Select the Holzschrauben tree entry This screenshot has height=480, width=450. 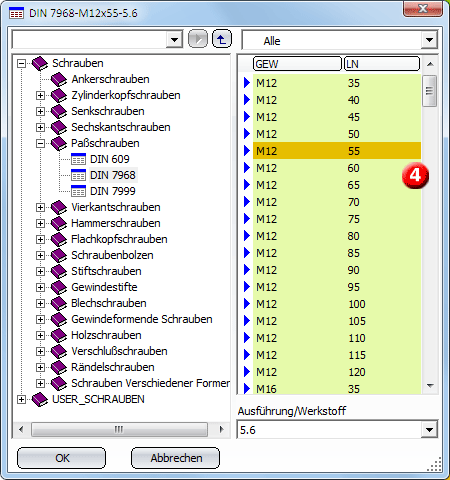(x=106, y=335)
